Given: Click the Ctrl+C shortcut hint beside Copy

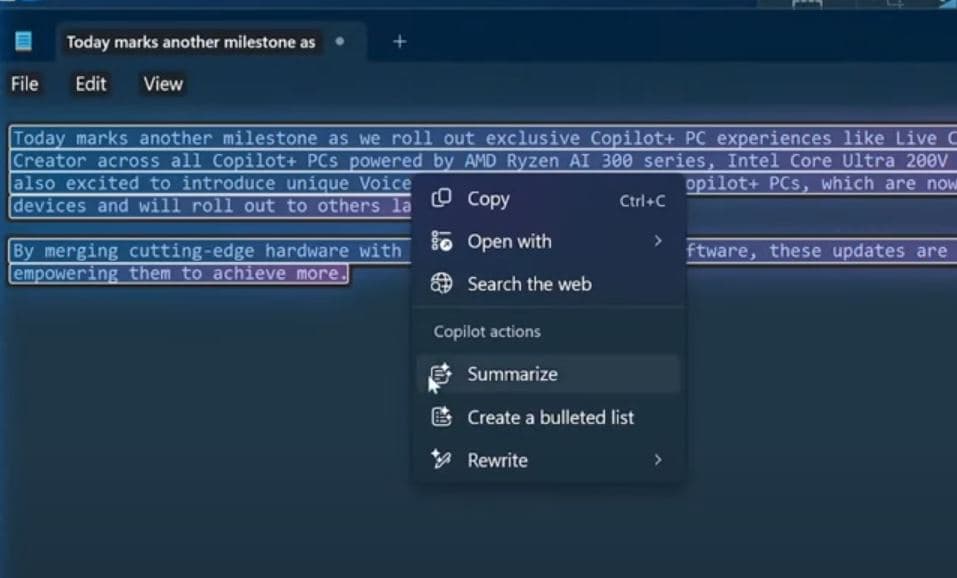Looking at the screenshot, I should point(642,200).
